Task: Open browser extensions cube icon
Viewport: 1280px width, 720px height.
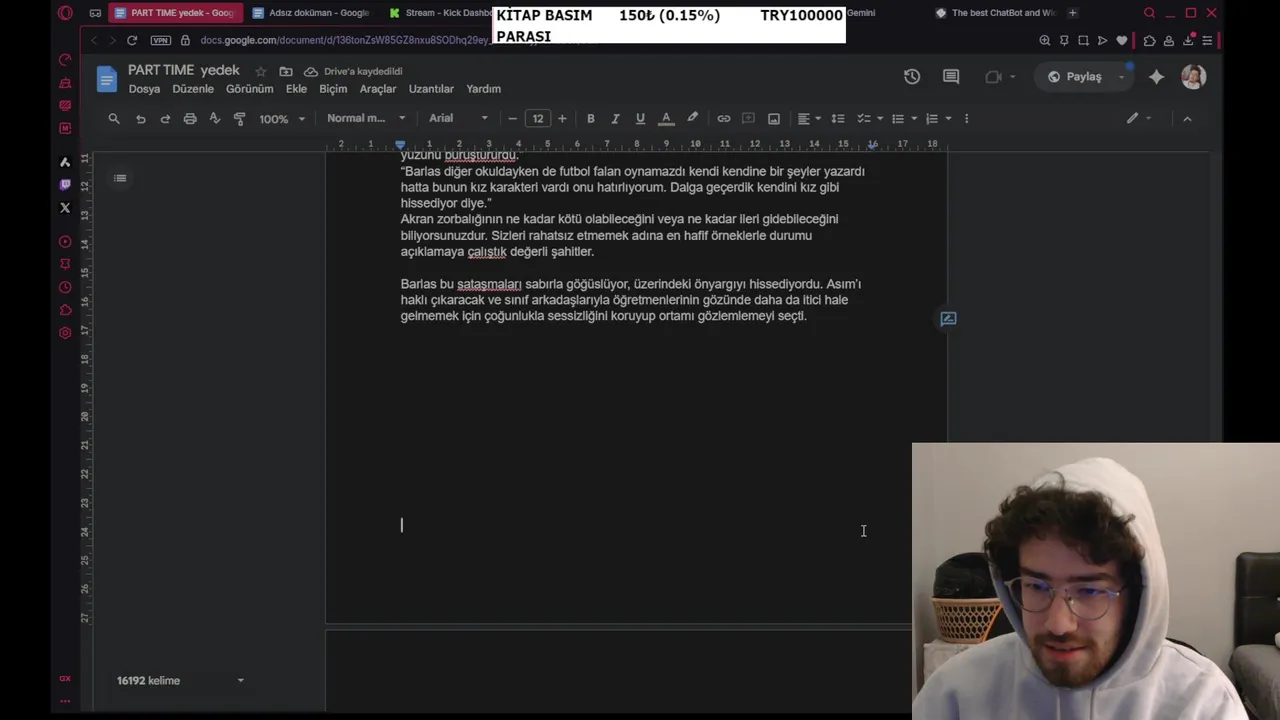Action: point(1149,40)
